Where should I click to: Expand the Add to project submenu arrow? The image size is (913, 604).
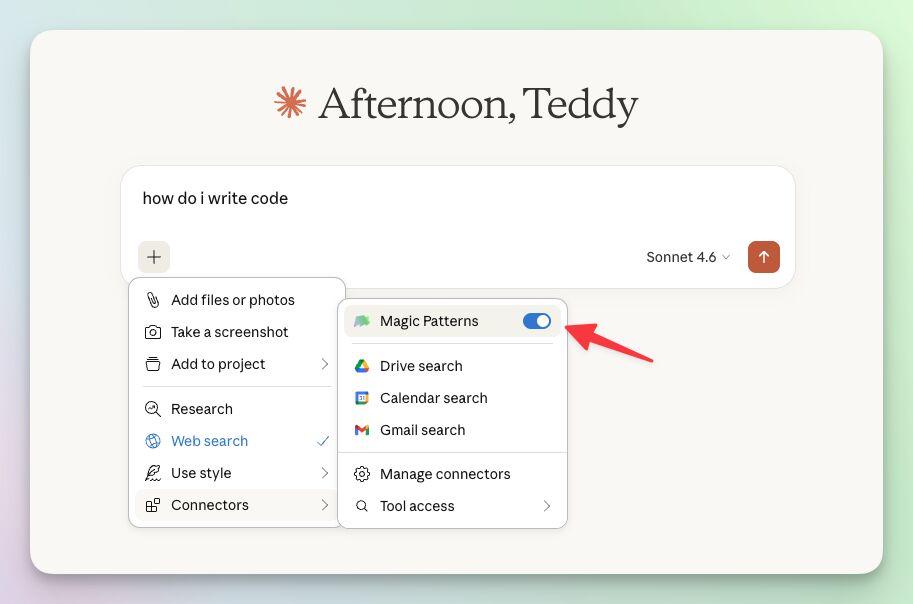click(324, 364)
